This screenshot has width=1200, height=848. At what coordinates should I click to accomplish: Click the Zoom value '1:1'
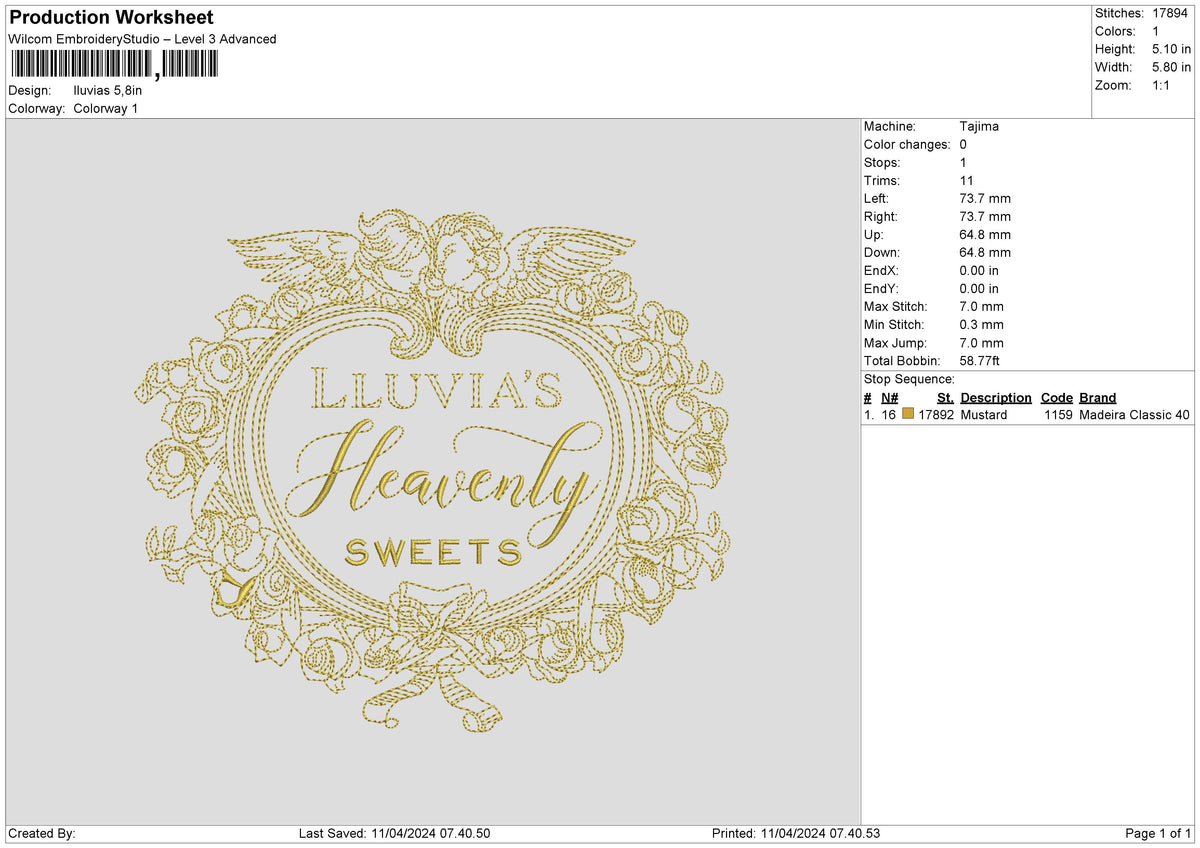(1163, 85)
